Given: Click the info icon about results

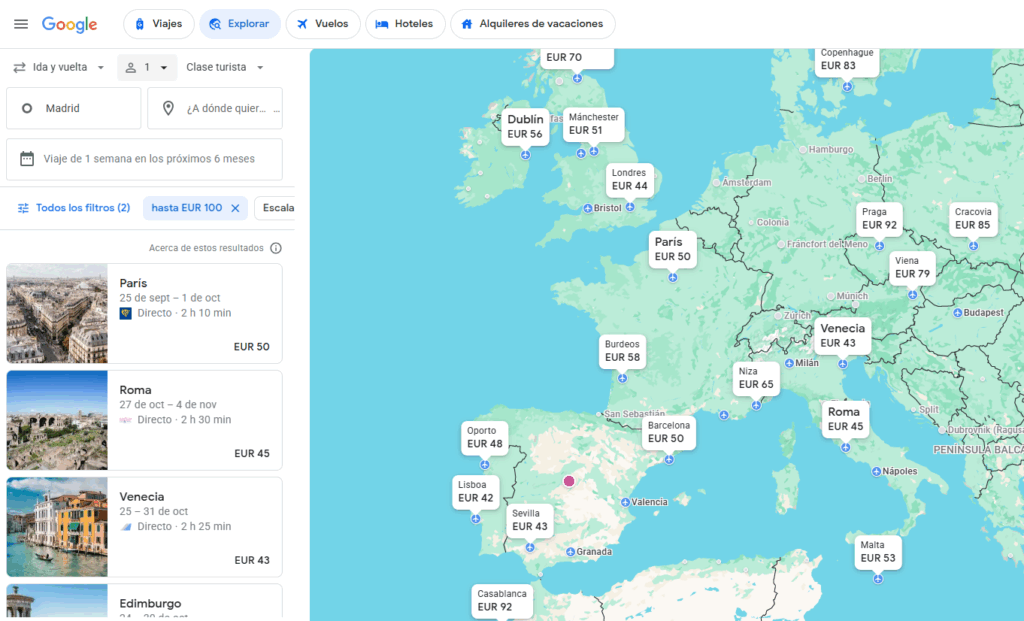Looking at the screenshot, I should tap(276, 248).
